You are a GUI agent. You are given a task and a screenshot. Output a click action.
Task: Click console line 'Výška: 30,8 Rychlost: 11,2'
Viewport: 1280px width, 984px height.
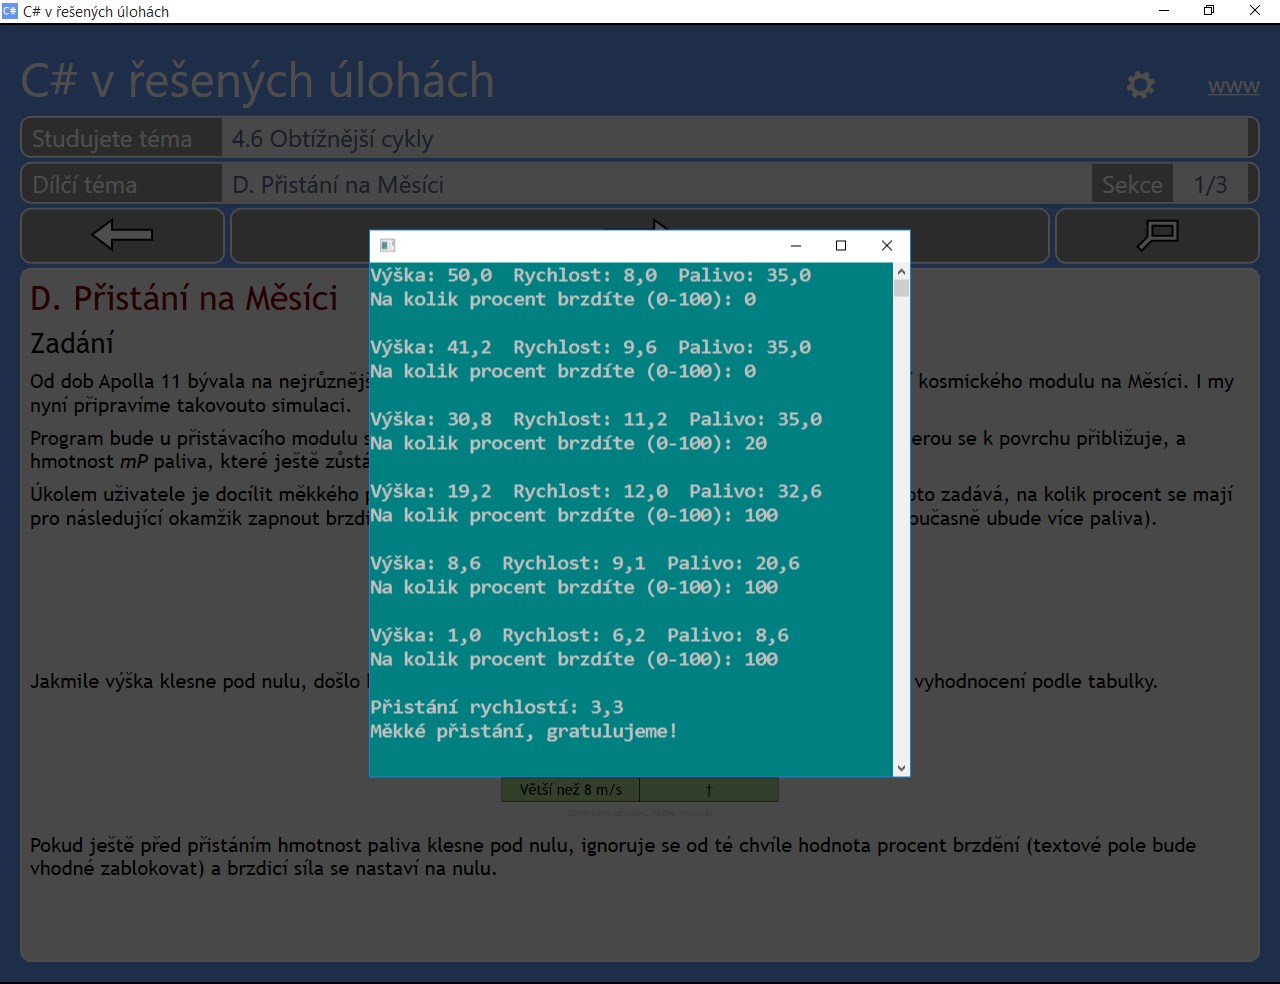(596, 420)
